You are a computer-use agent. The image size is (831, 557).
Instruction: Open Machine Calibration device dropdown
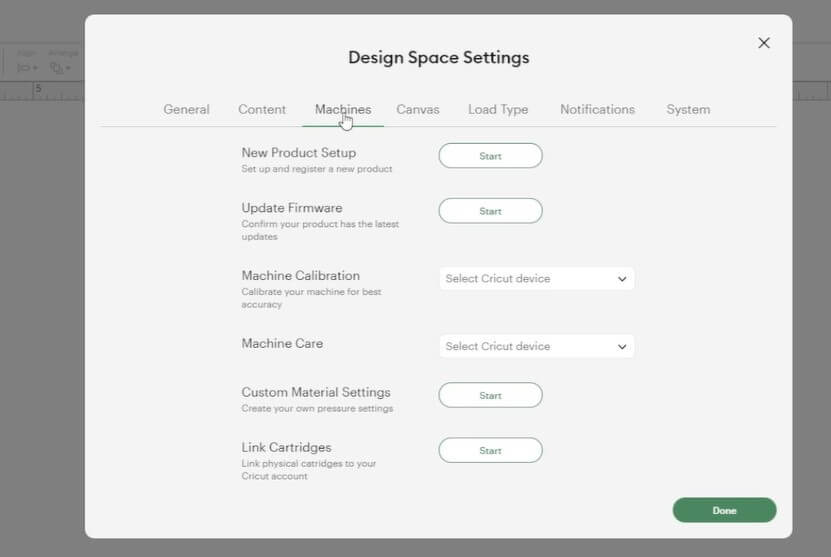click(x=536, y=279)
